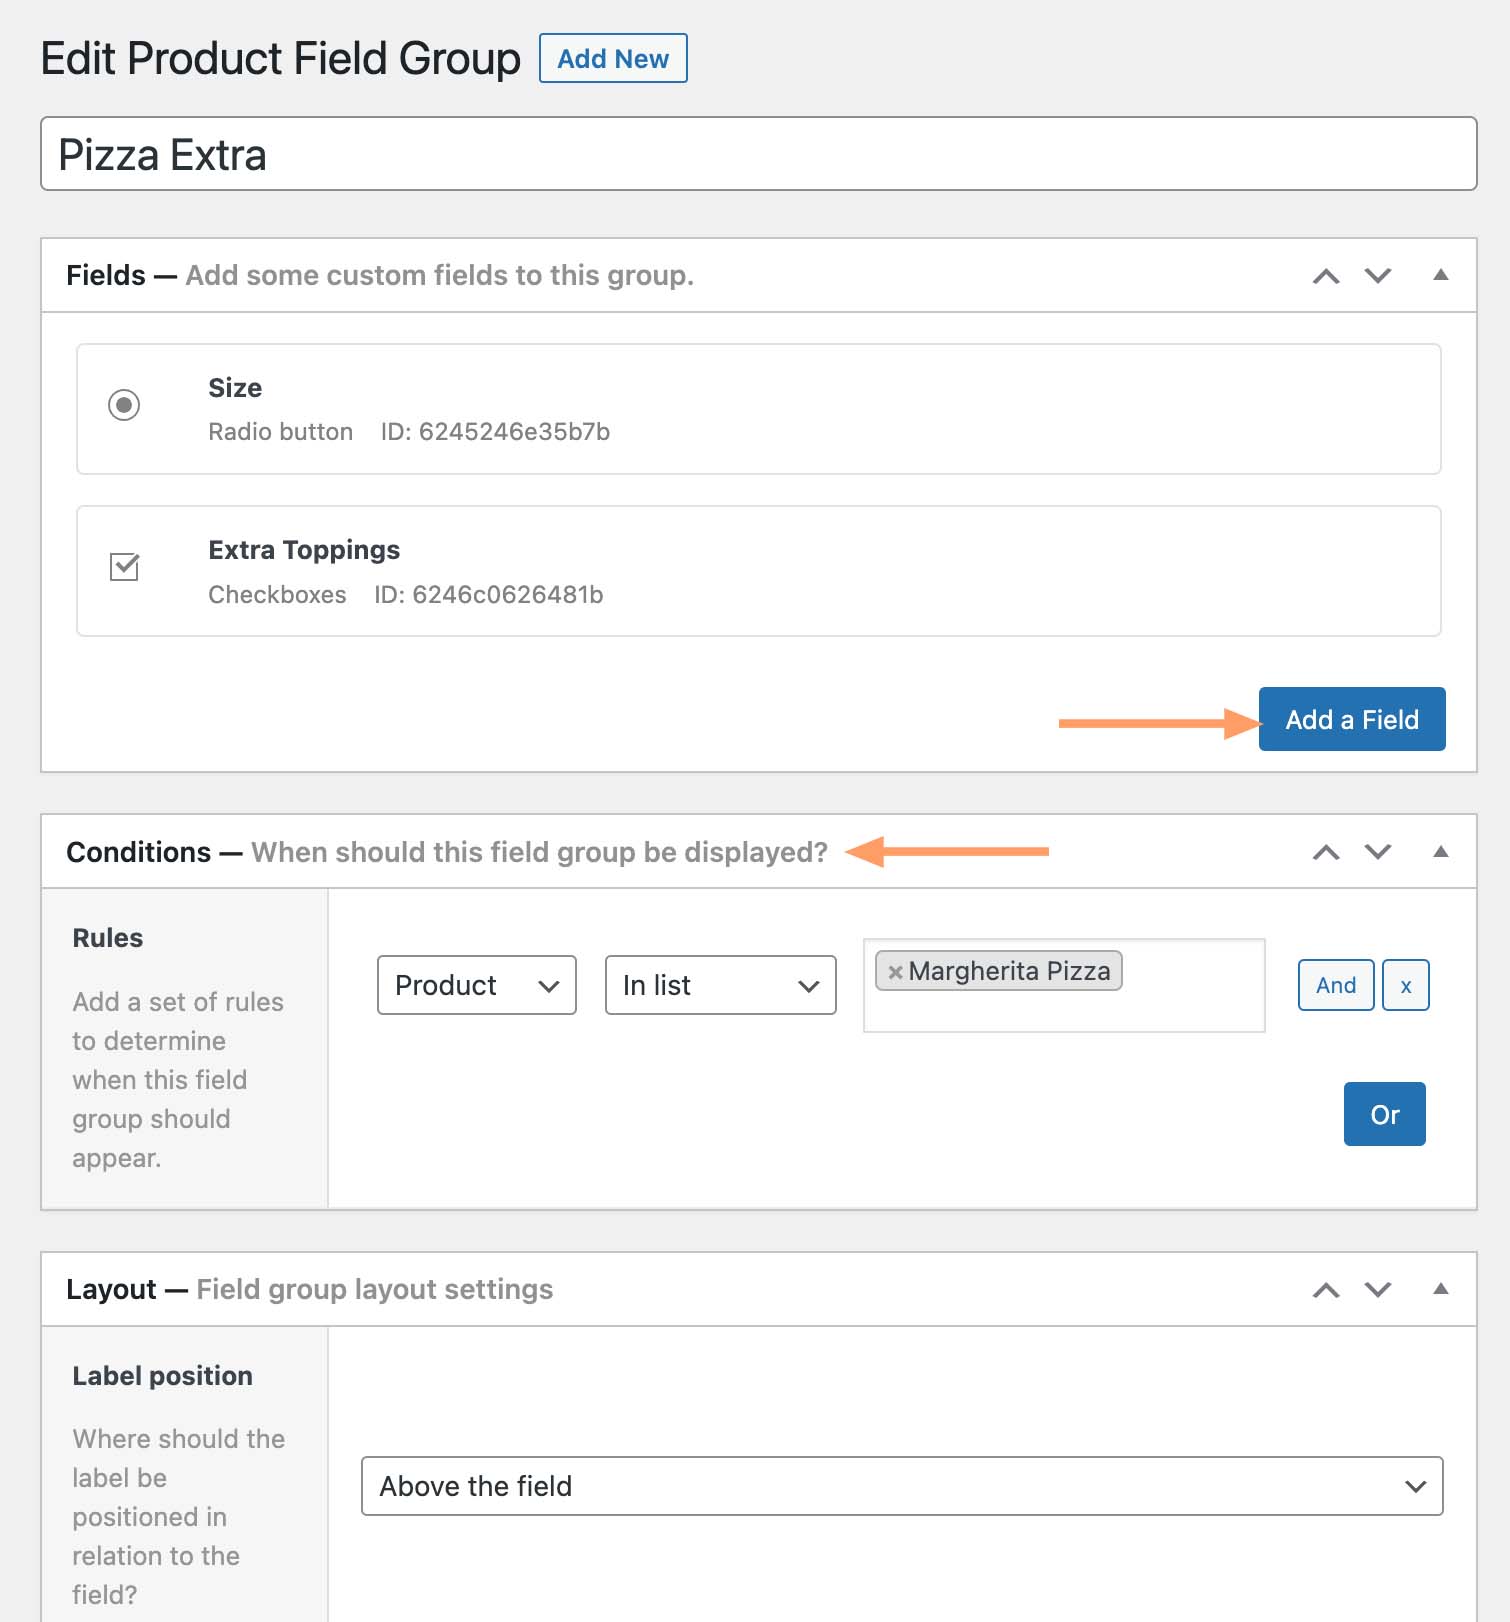1510x1622 pixels.
Task: Remove Margherita Pizza tag
Action: point(896,971)
